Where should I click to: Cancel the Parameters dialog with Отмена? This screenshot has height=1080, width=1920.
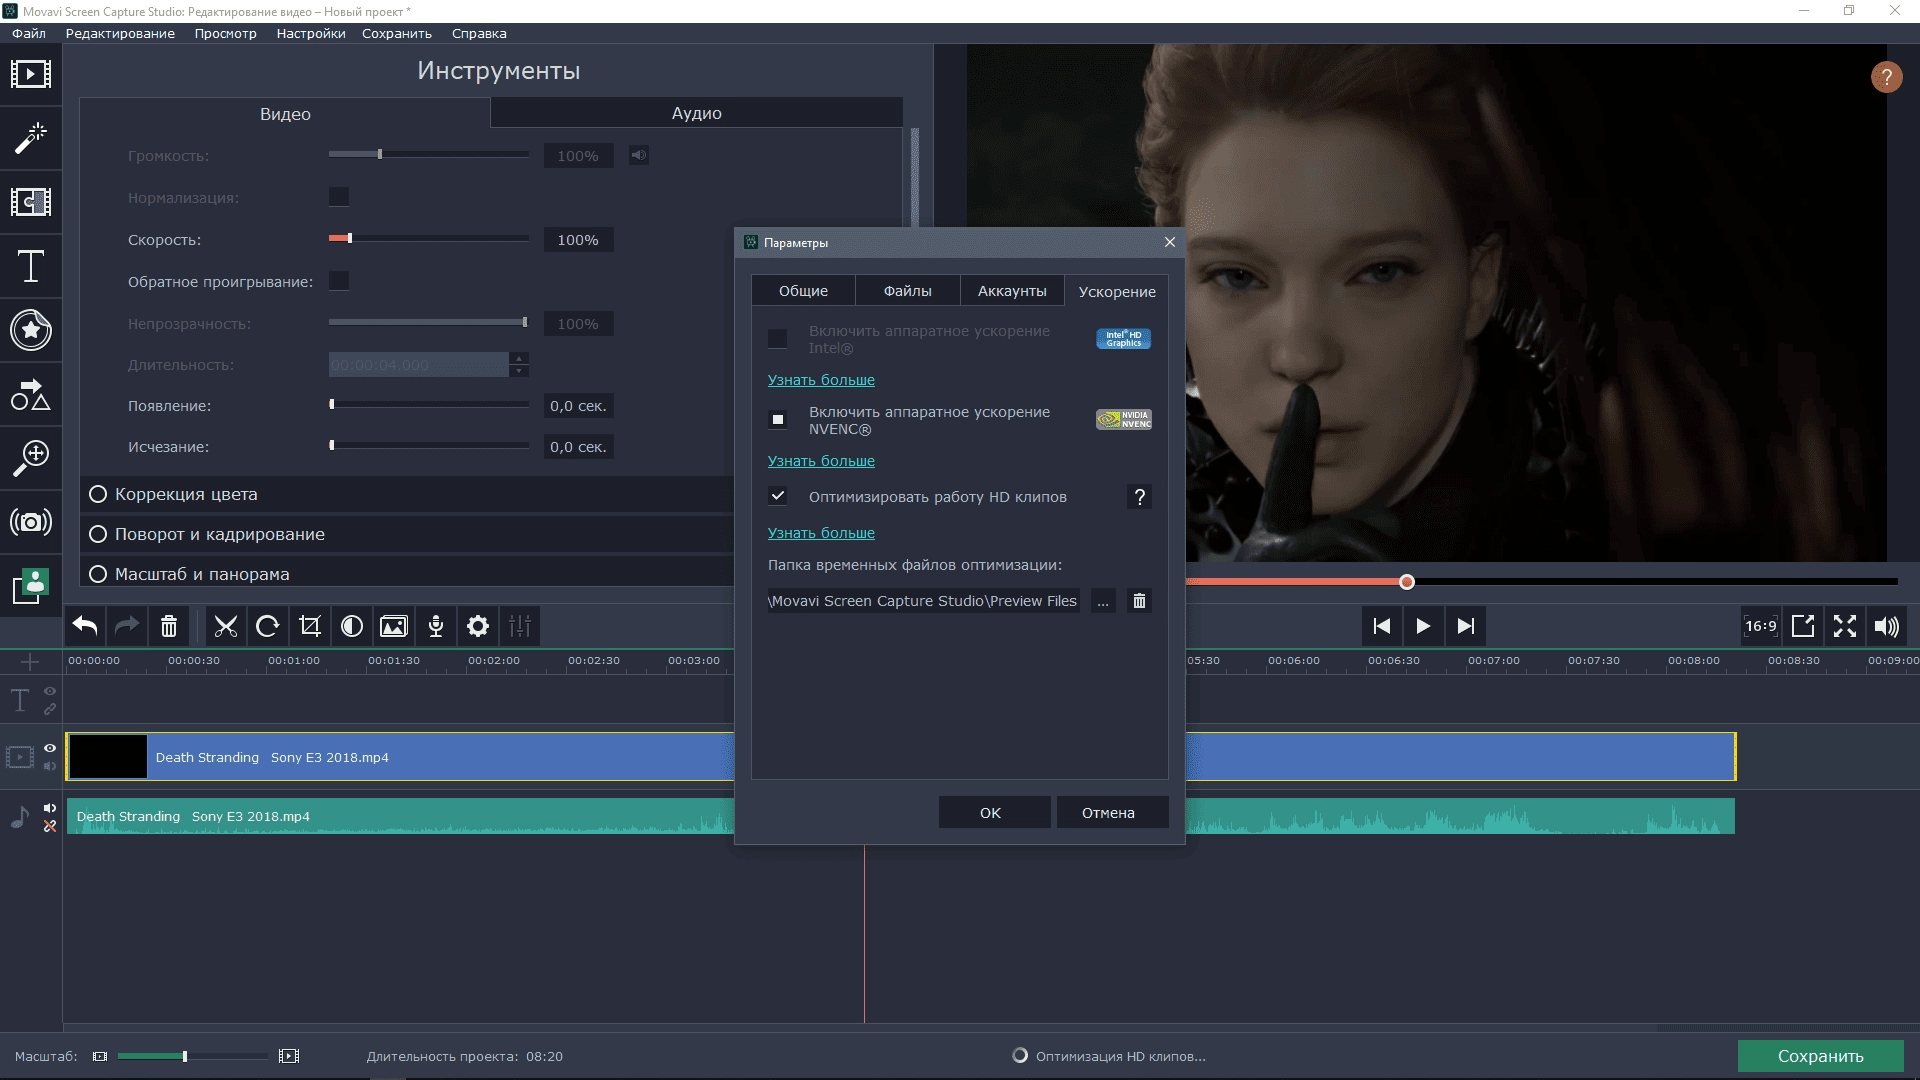click(1112, 812)
